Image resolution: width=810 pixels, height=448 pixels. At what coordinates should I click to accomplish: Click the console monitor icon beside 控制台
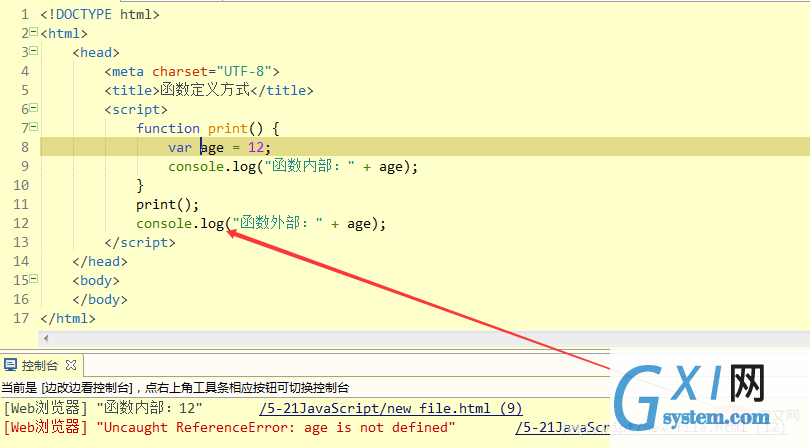pyautogui.click(x=10, y=365)
